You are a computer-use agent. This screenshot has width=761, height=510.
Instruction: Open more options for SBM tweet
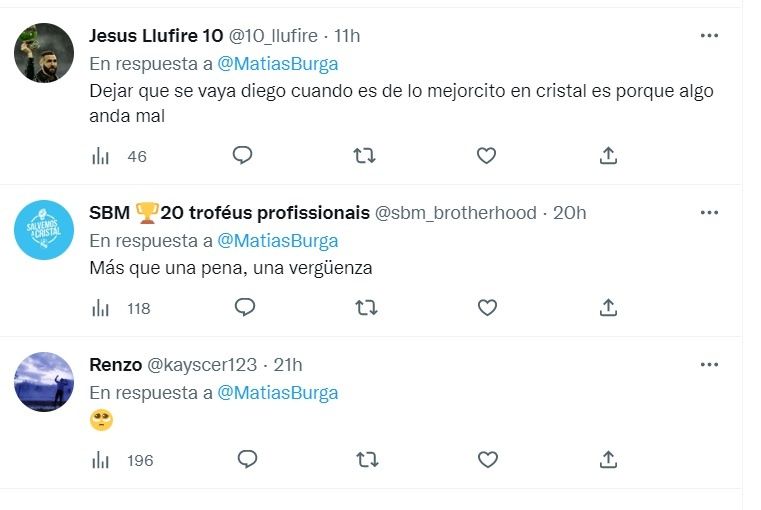click(709, 213)
